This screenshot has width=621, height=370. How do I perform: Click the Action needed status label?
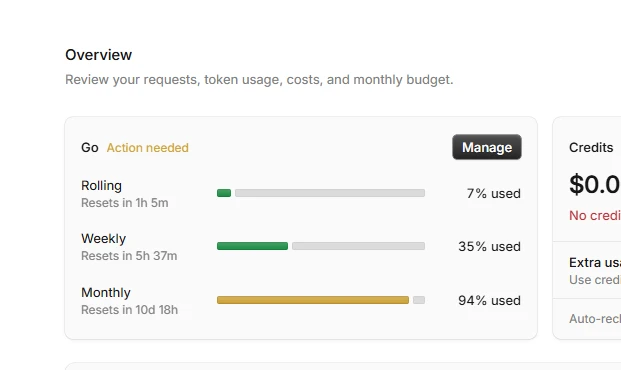point(147,148)
